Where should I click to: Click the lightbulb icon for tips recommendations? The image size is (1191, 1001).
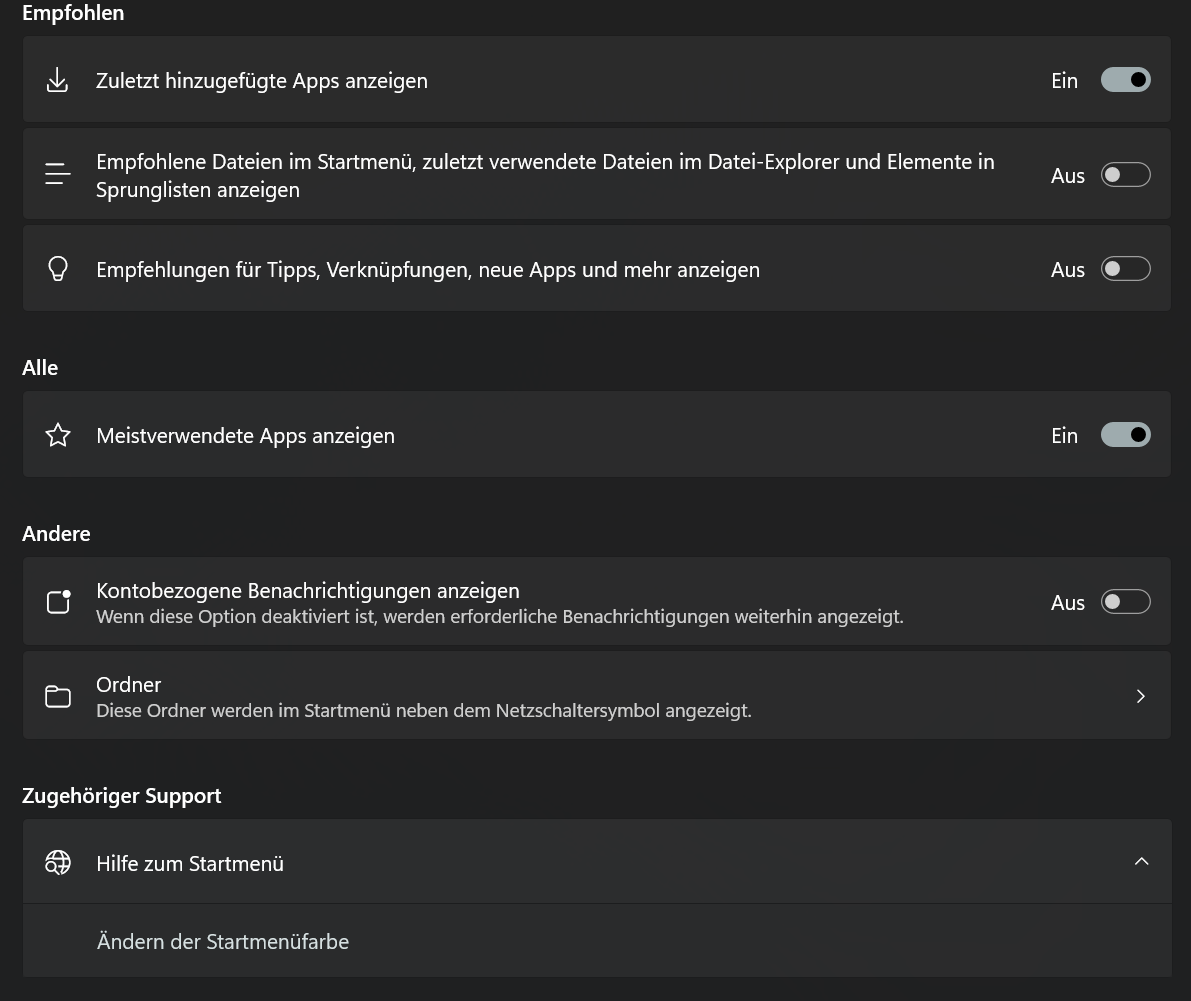click(58, 269)
